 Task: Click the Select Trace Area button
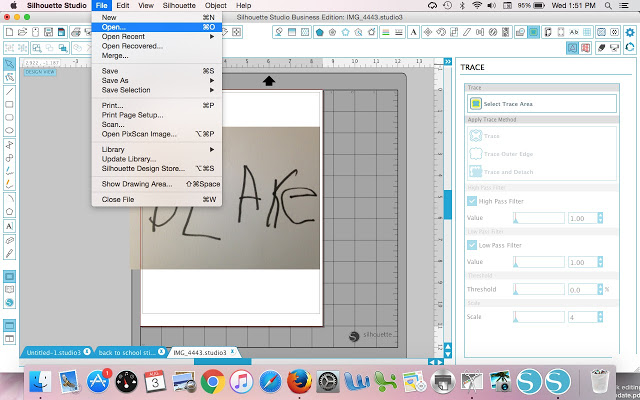tap(542, 104)
